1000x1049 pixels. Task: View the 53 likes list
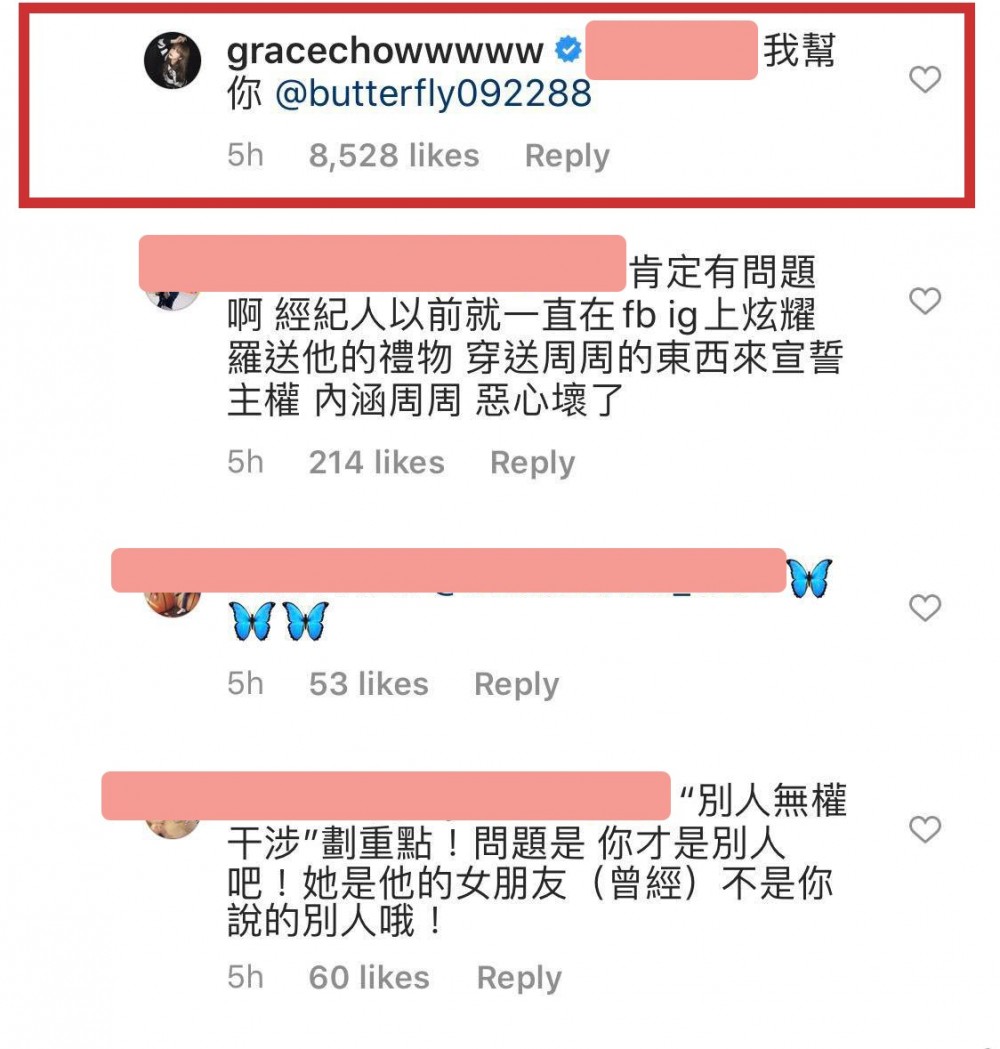[369, 684]
